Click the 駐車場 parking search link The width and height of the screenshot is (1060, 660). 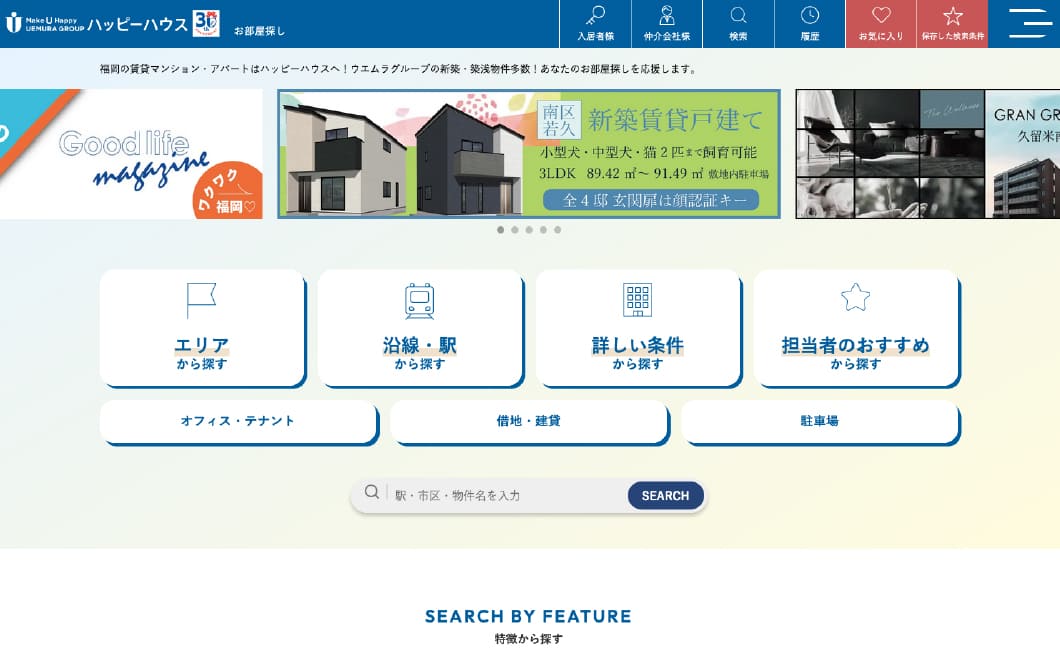820,421
